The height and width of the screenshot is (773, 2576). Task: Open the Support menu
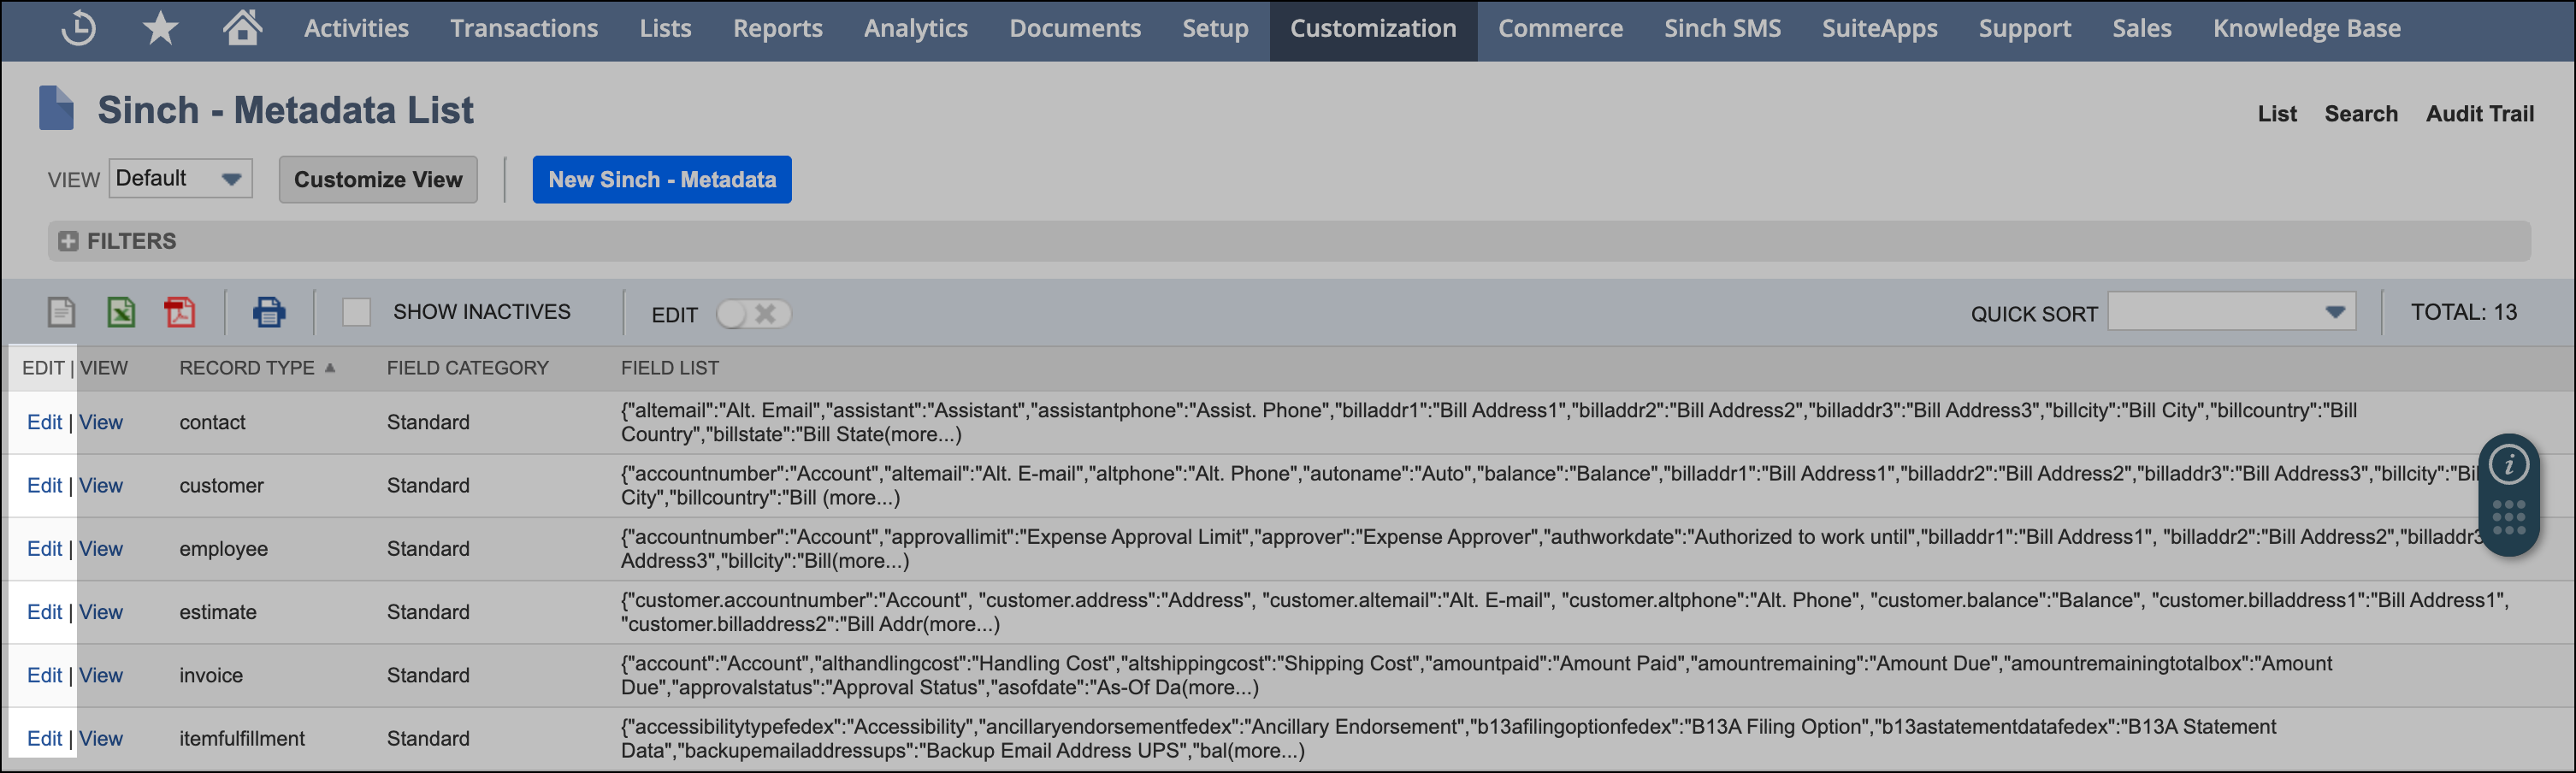[x=2024, y=28]
